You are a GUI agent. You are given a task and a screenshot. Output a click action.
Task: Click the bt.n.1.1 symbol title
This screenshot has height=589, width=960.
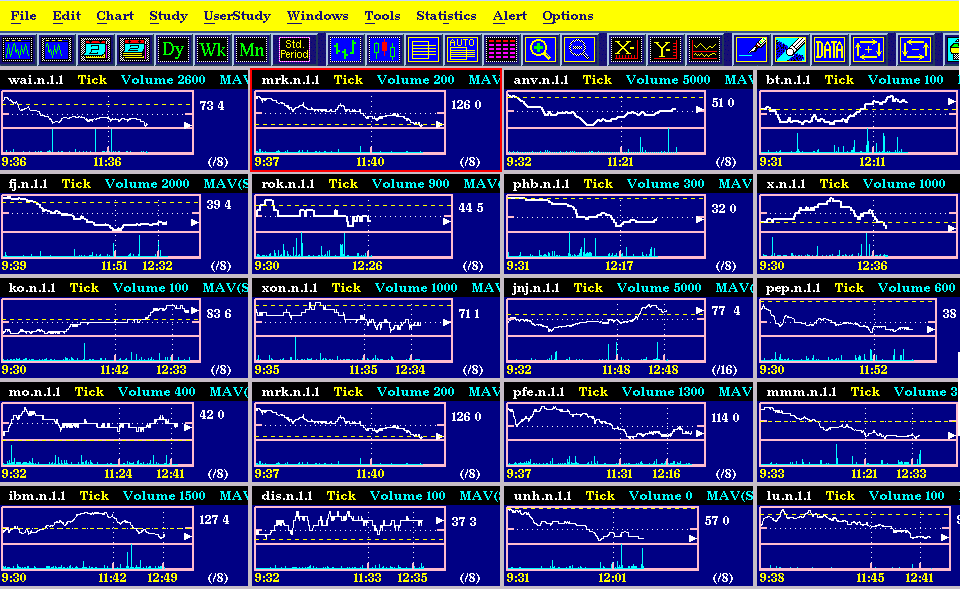[788, 80]
